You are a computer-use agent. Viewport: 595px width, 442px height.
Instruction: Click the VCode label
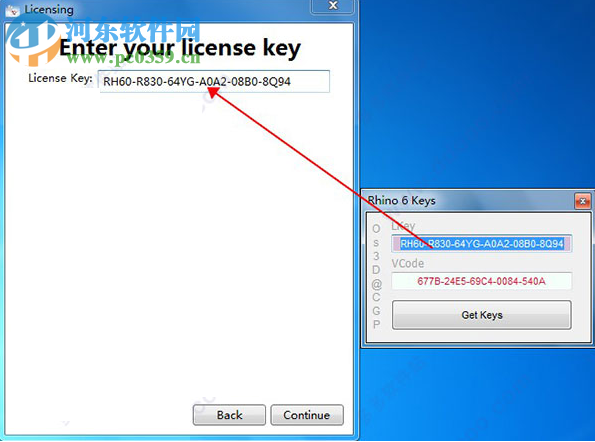point(408,263)
